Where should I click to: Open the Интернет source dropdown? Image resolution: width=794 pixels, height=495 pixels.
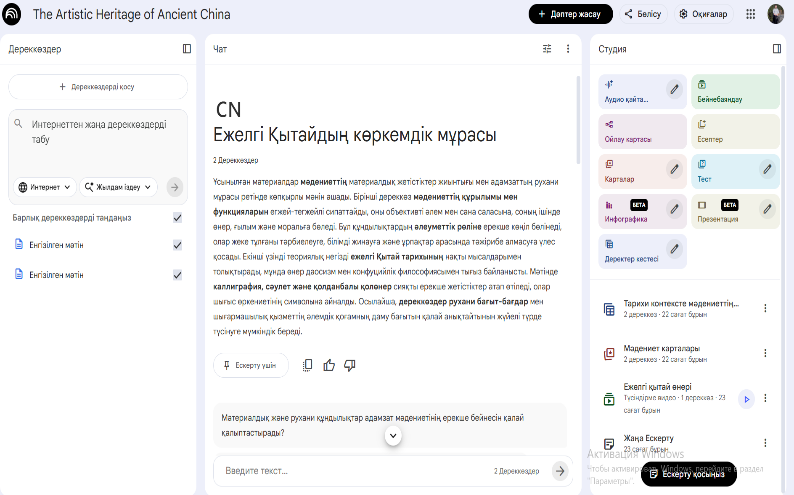point(45,187)
